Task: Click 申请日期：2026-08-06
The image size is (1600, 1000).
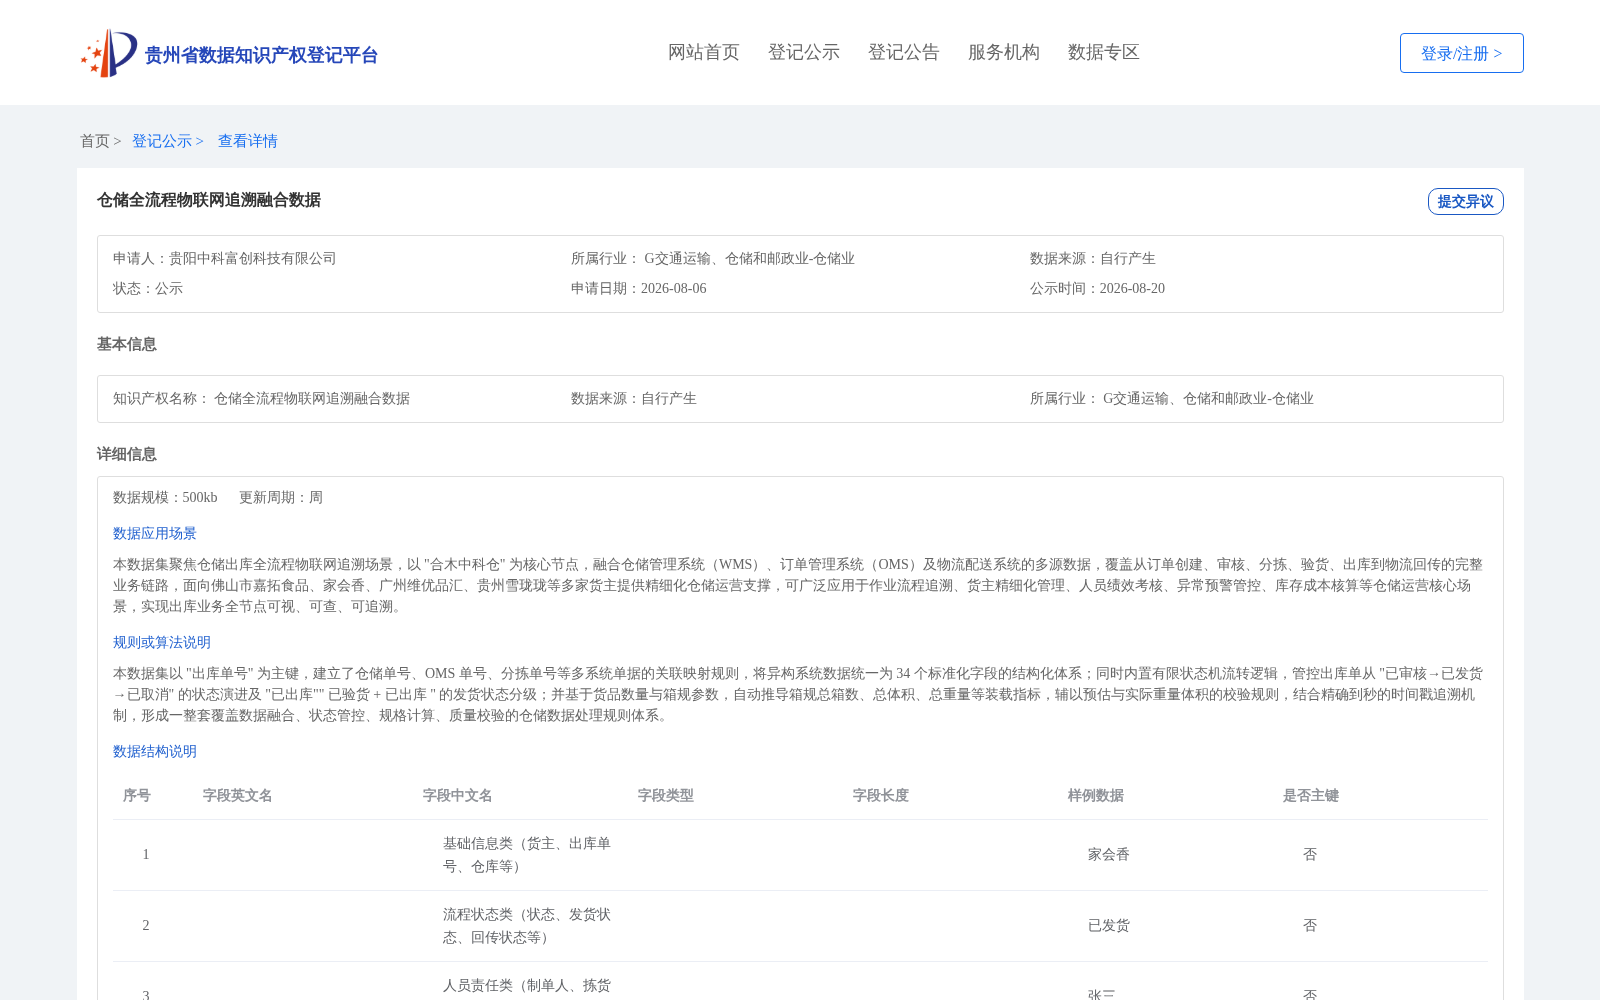Action: point(639,288)
